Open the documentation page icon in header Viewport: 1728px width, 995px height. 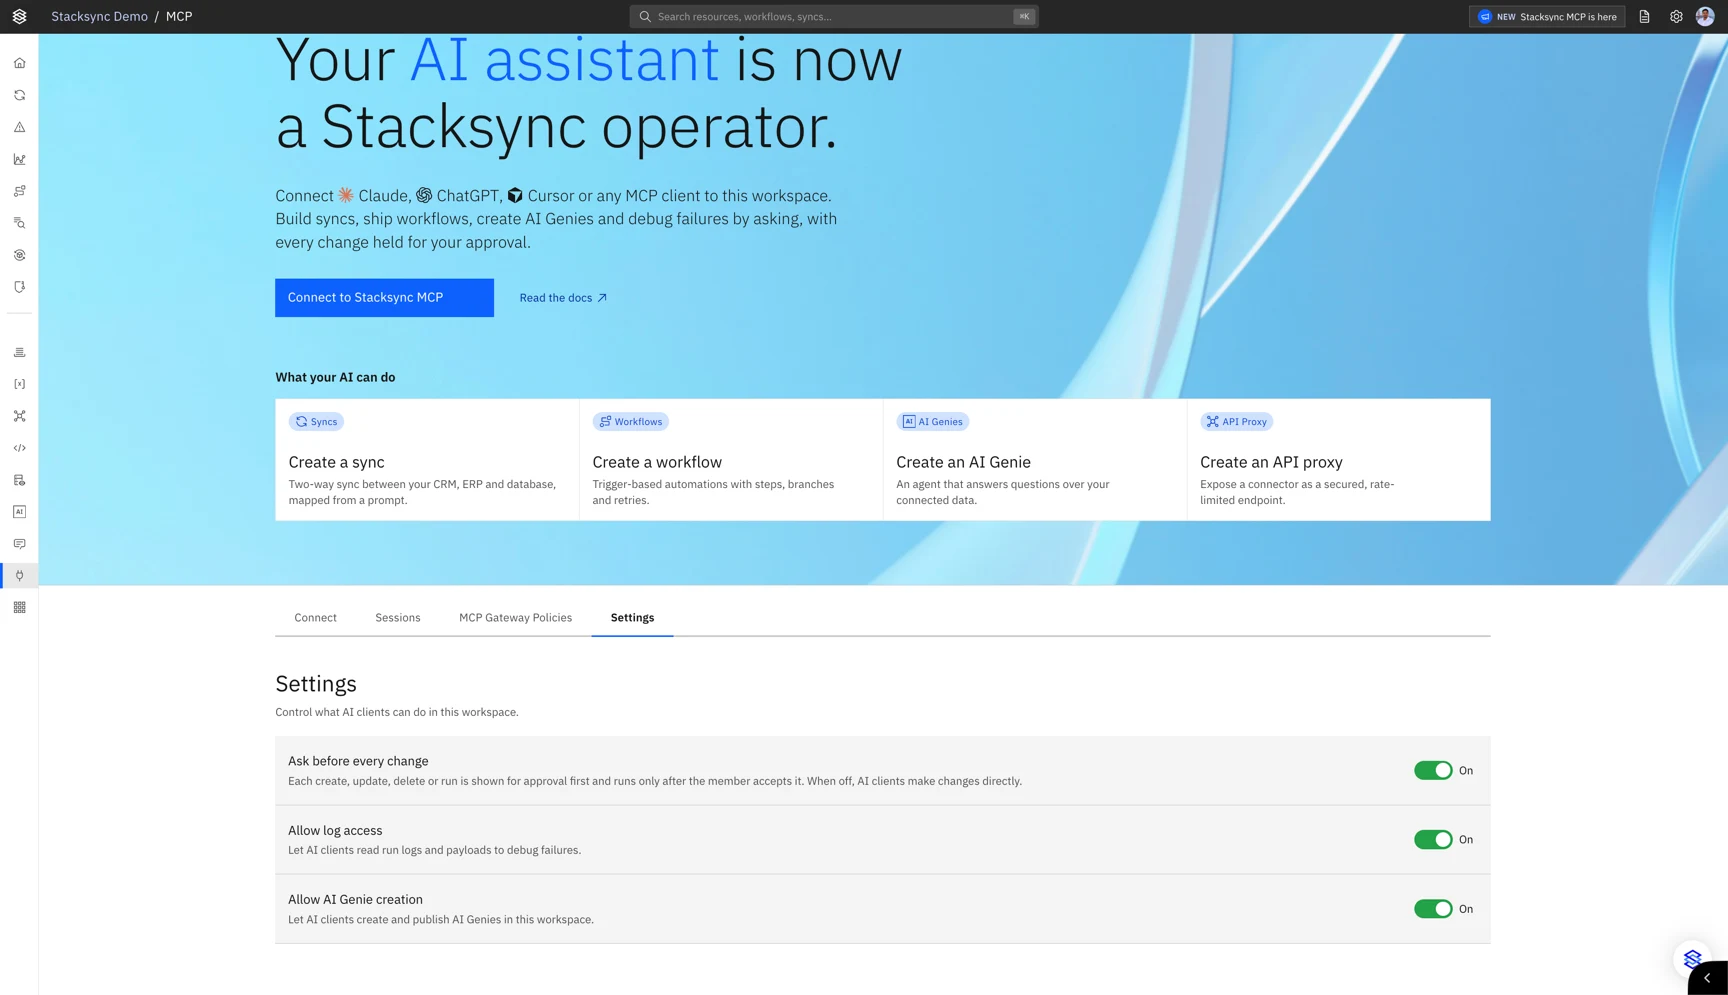[1644, 16]
